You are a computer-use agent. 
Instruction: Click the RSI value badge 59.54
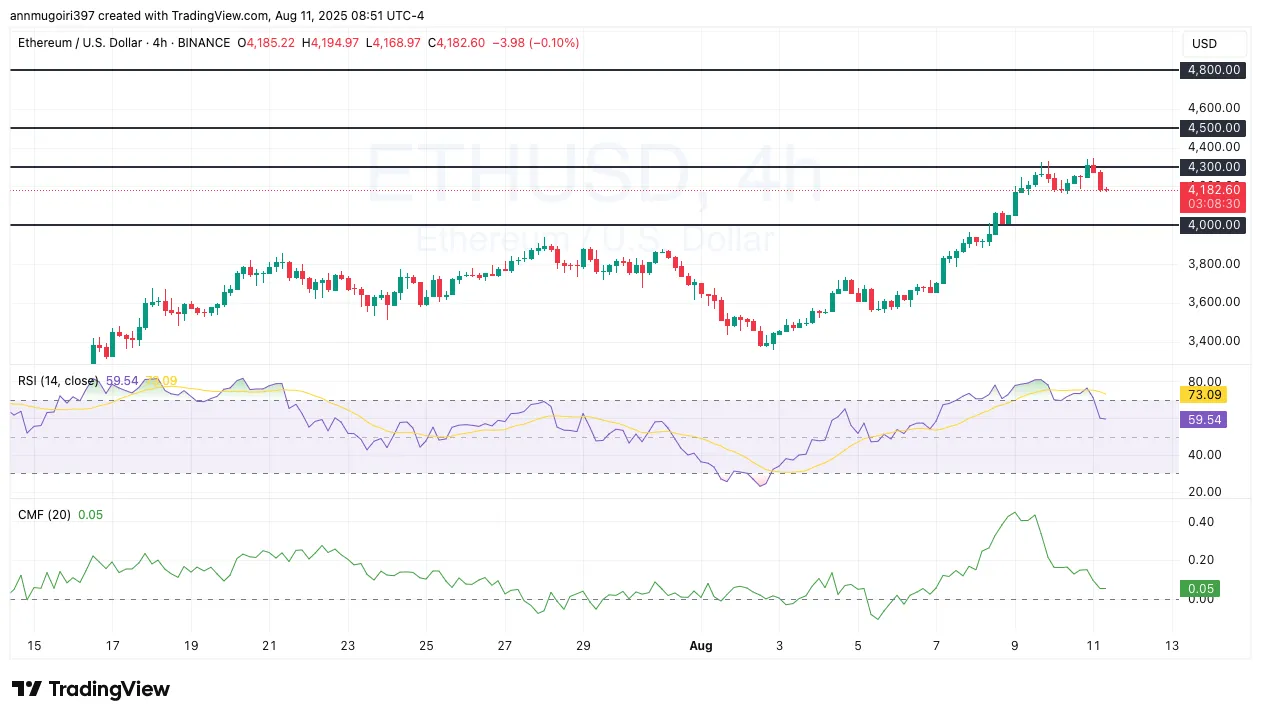[1203, 419]
